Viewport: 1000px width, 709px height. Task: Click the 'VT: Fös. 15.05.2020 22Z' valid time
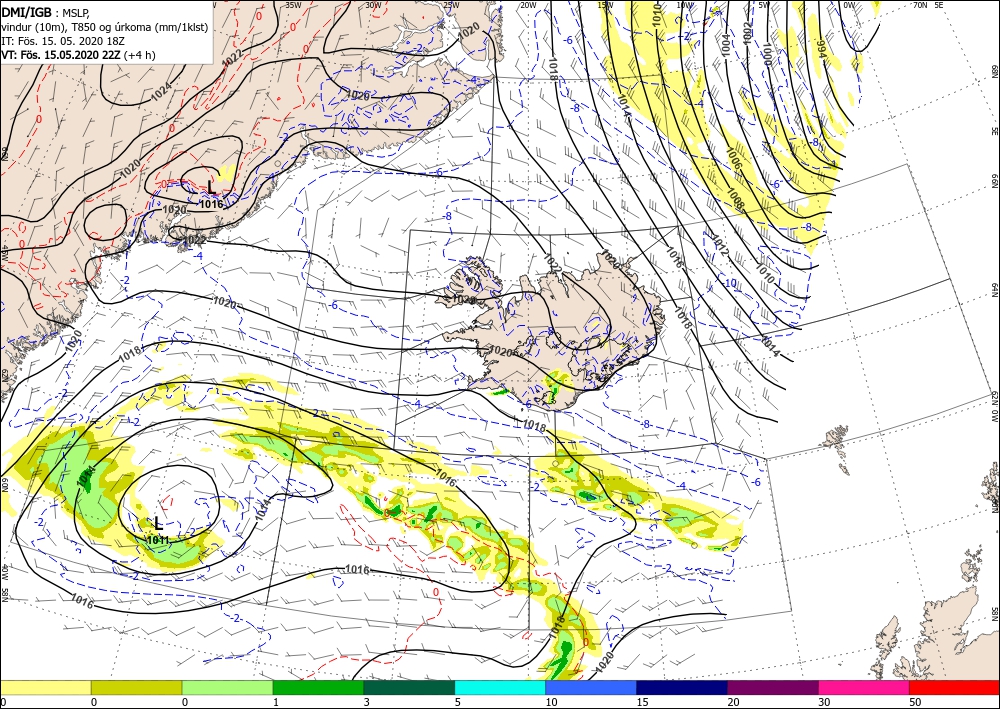61,55
